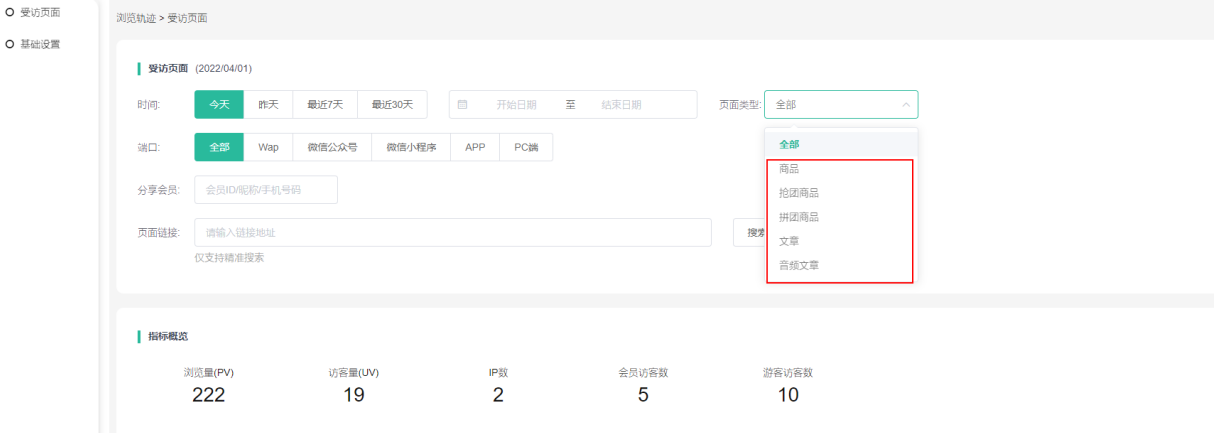Filter by 微信公众号 port
Screen dimensions: 1214x433
[x=332, y=147]
